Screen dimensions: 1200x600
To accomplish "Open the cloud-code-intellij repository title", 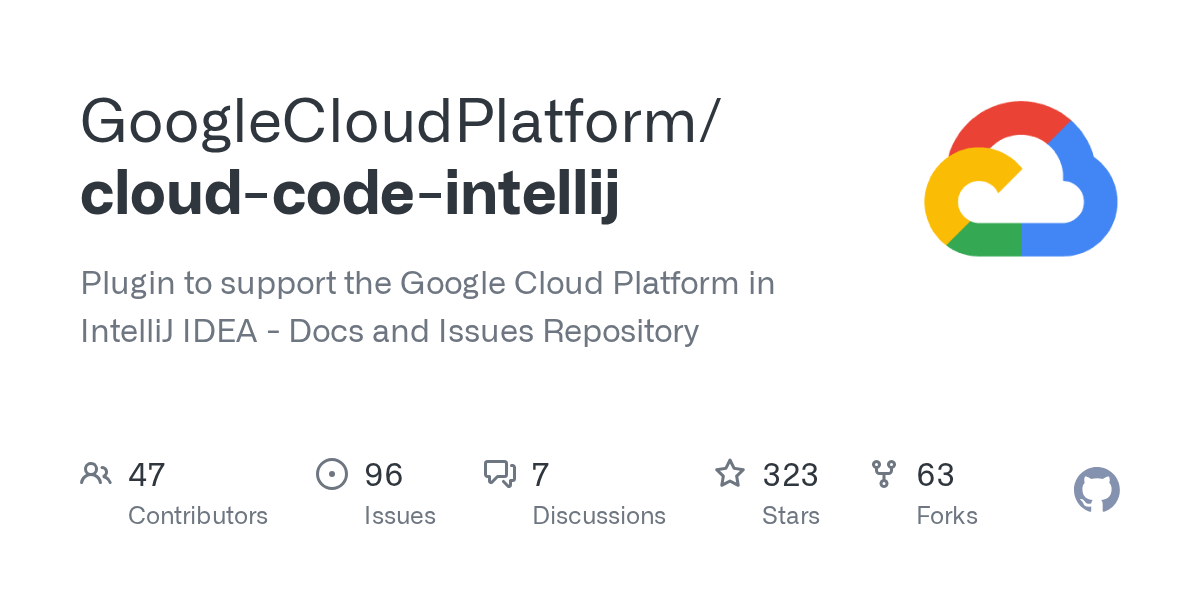I will tap(350, 195).
